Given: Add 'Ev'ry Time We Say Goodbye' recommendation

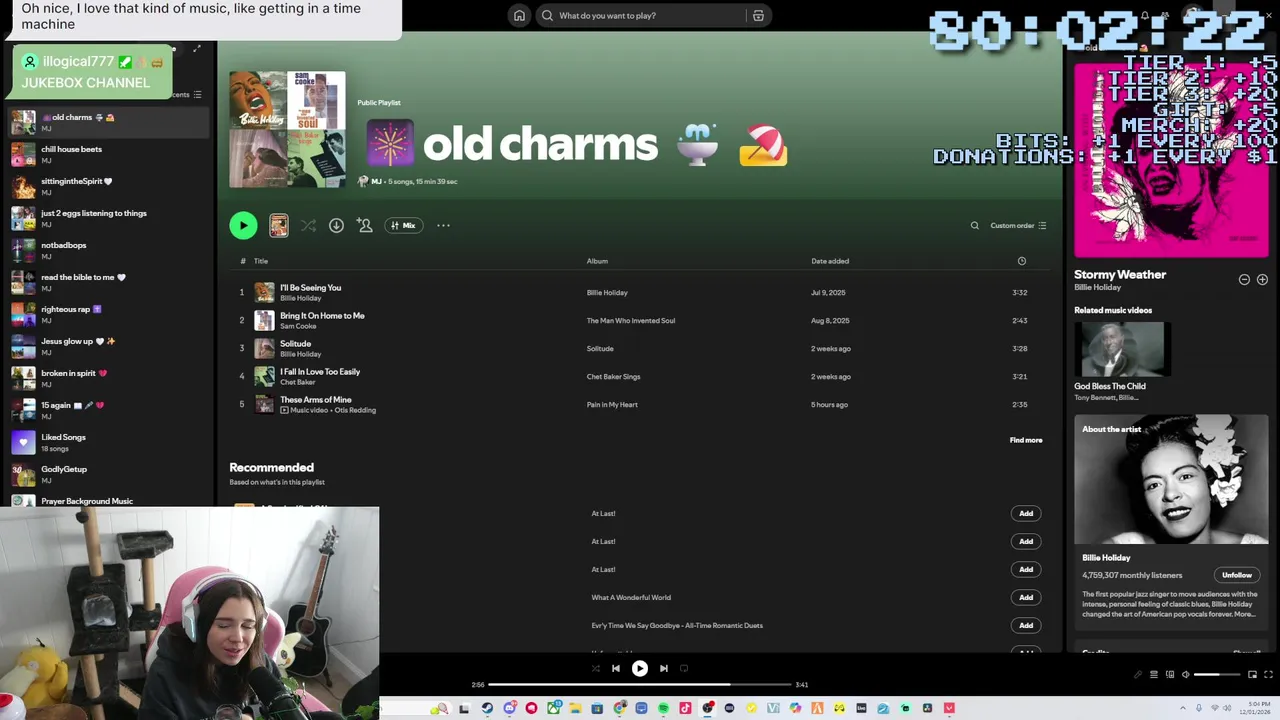Looking at the screenshot, I should pos(1026,625).
